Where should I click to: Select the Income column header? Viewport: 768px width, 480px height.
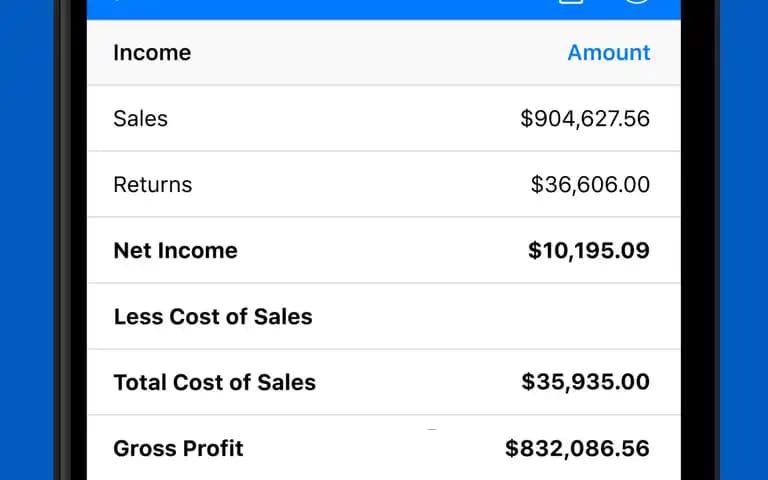152,52
